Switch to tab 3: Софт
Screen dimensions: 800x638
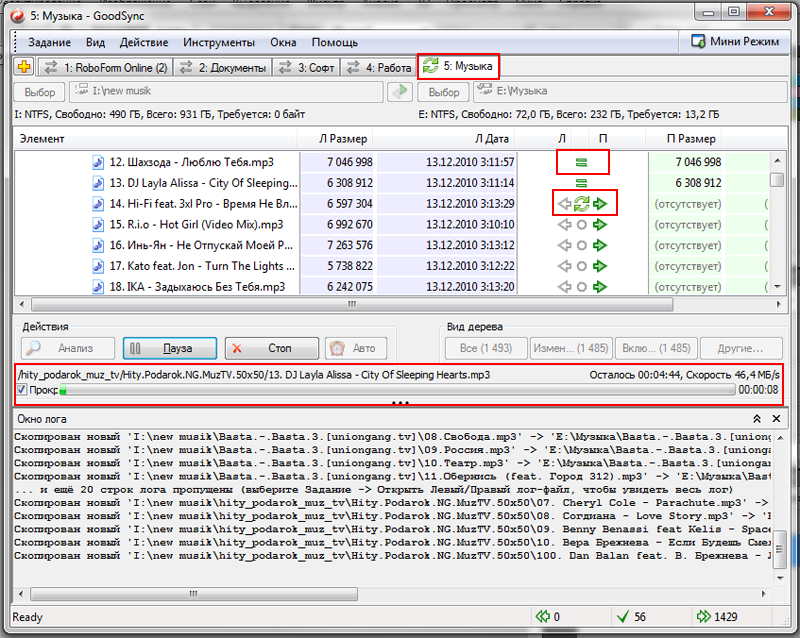[x=306, y=67]
